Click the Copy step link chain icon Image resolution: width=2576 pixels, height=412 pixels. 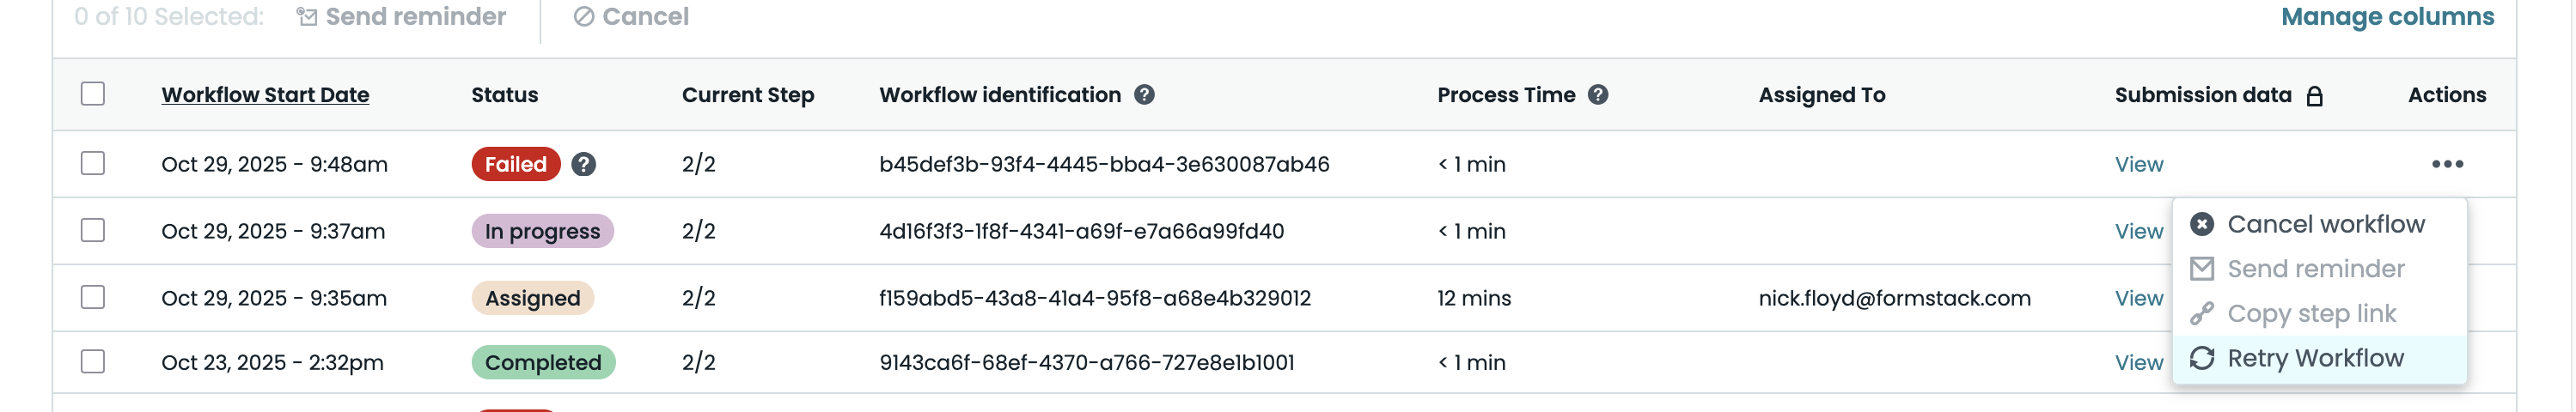tap(2202, 314)
